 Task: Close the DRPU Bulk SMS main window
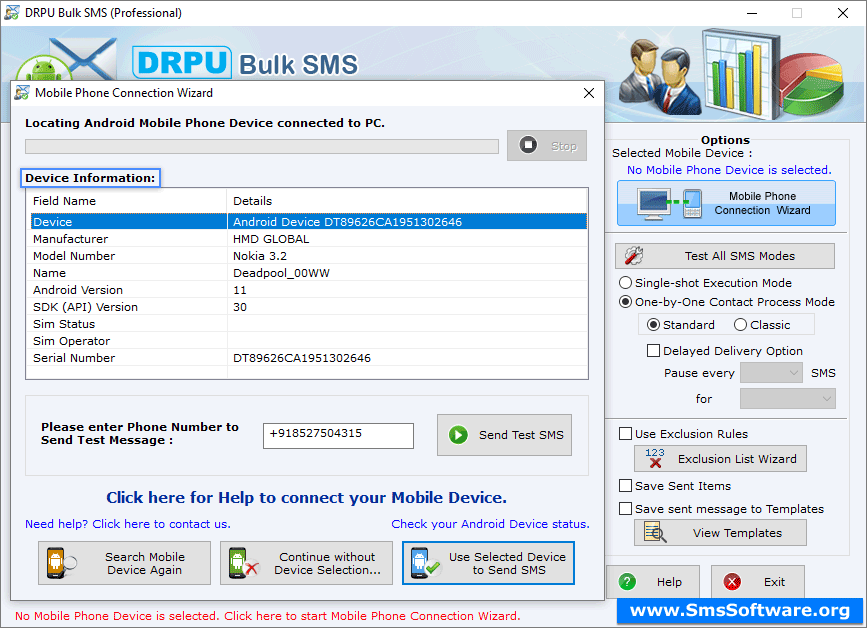tap(843, 13)
